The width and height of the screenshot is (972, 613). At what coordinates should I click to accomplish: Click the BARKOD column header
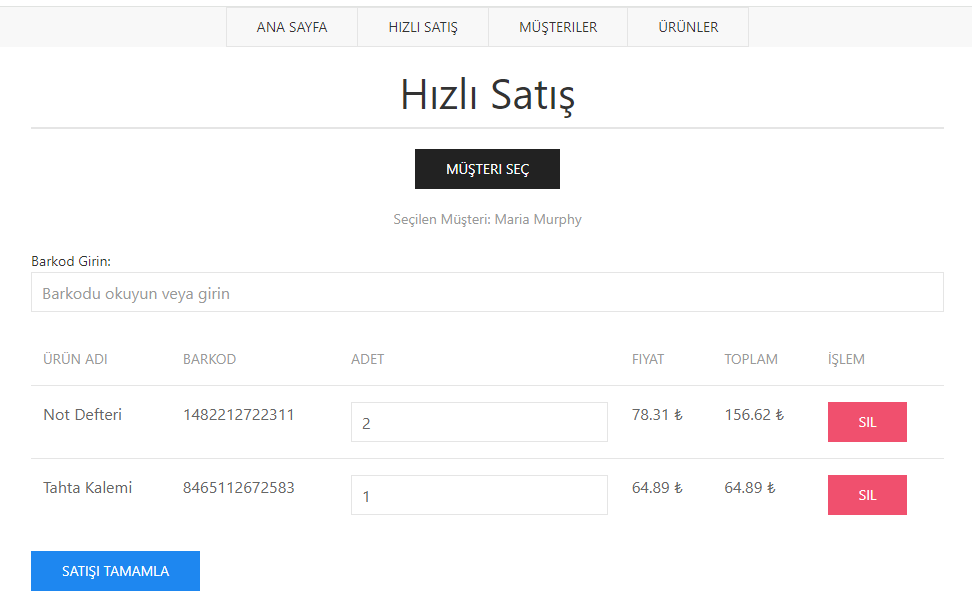point(210,359)
